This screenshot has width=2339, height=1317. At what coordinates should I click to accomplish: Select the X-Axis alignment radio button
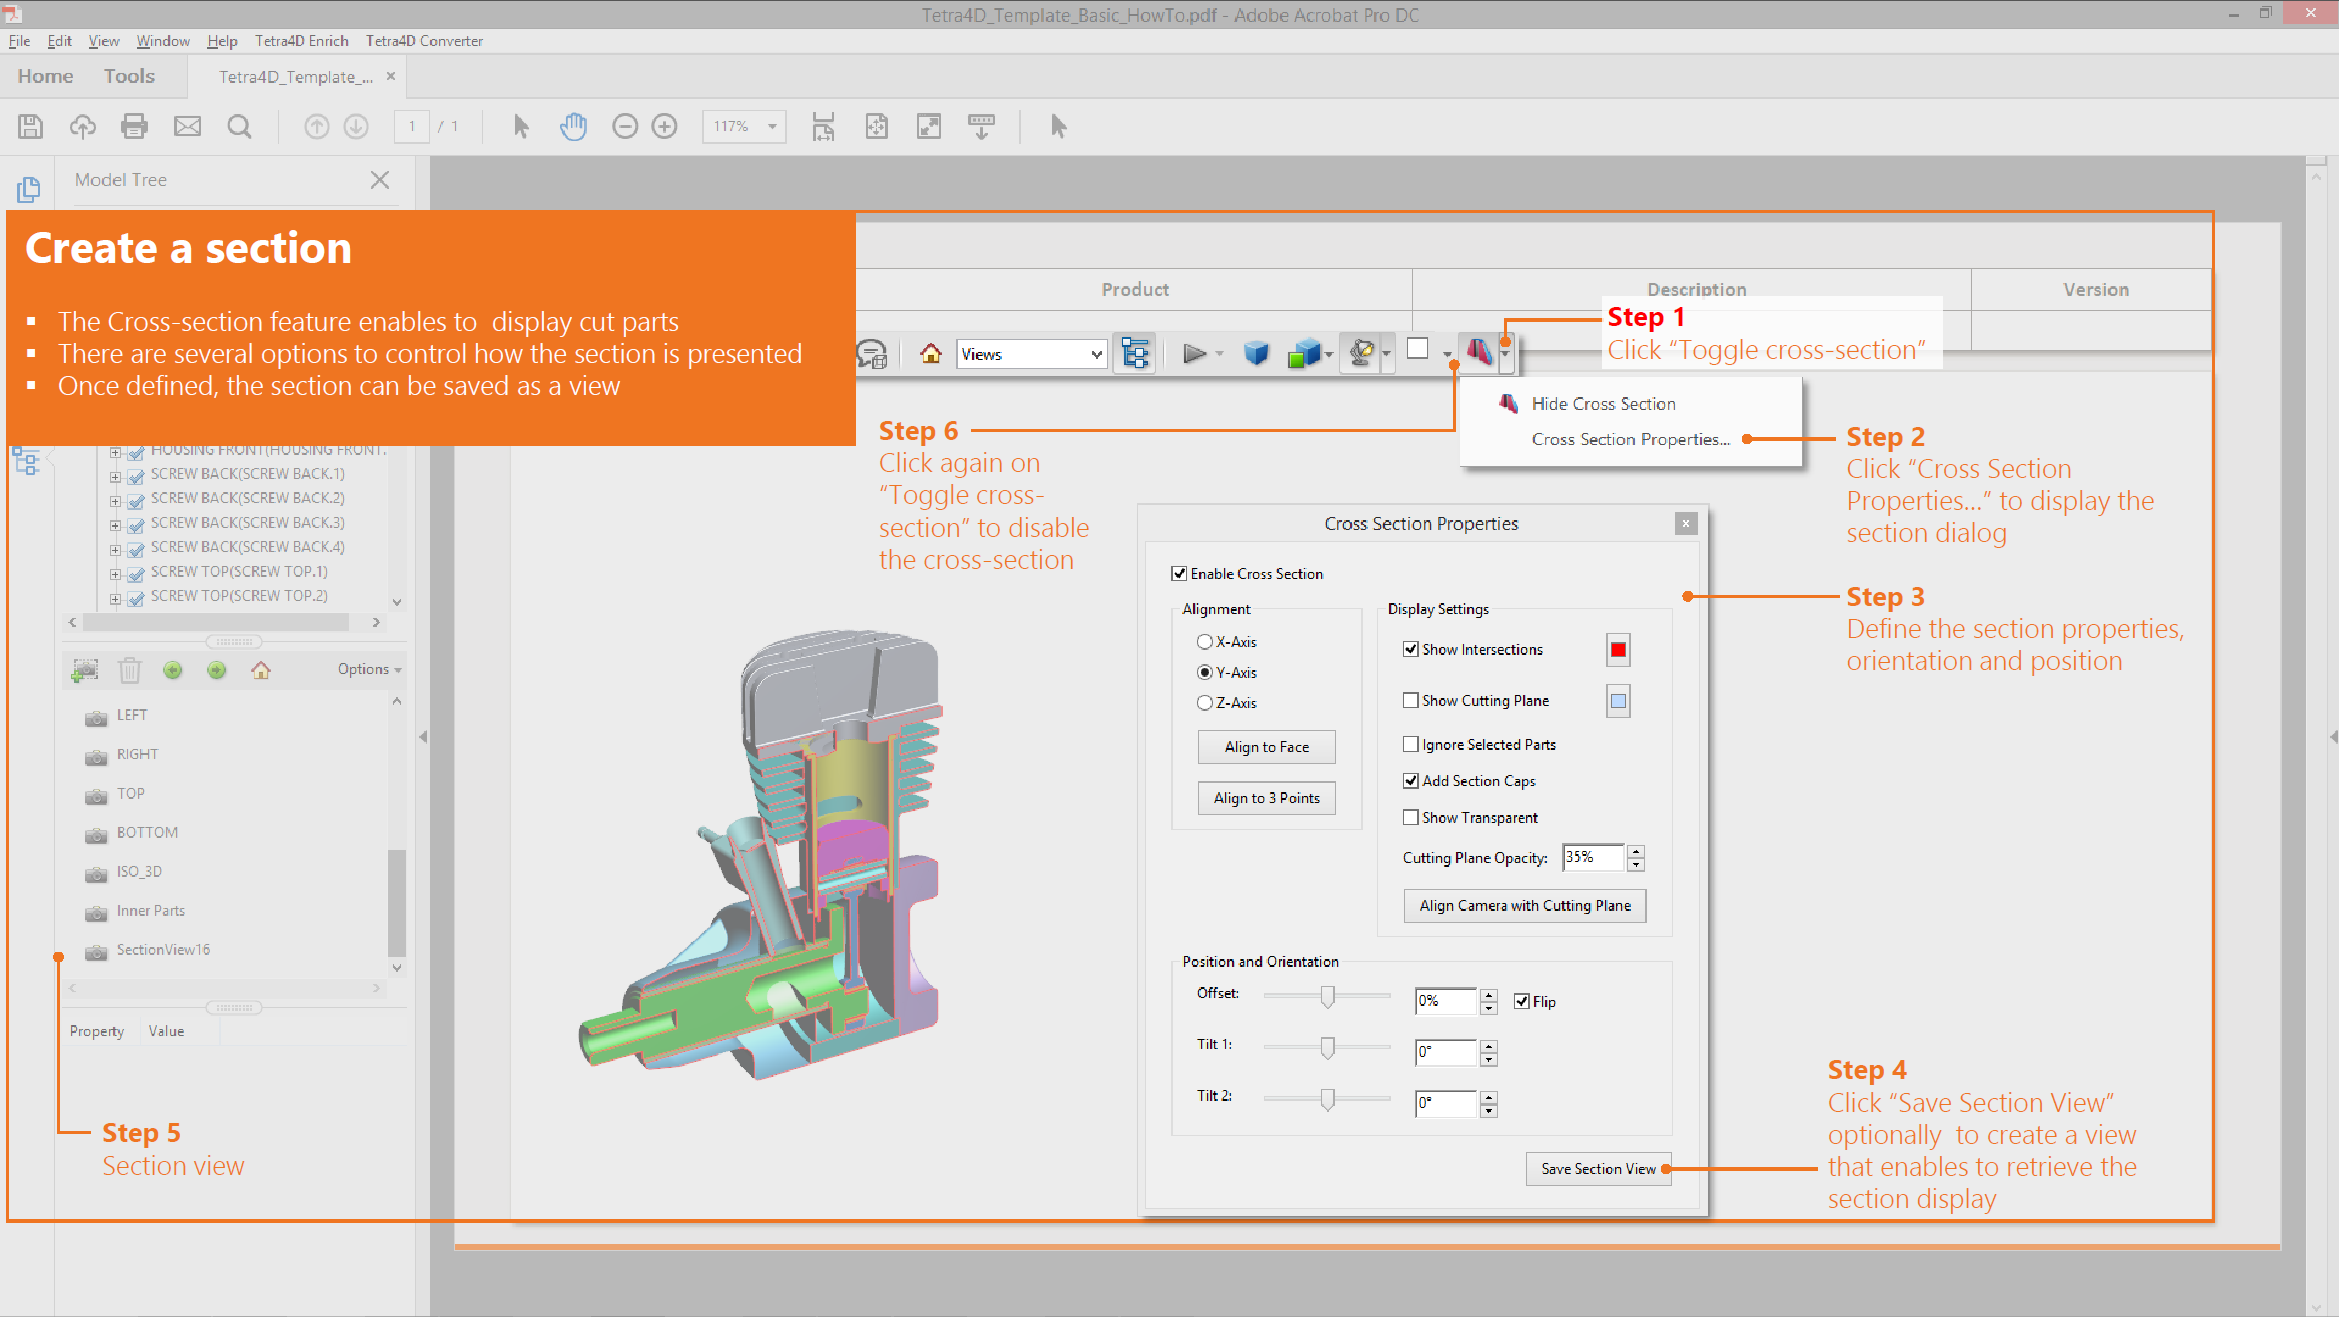coord(1205,642)
